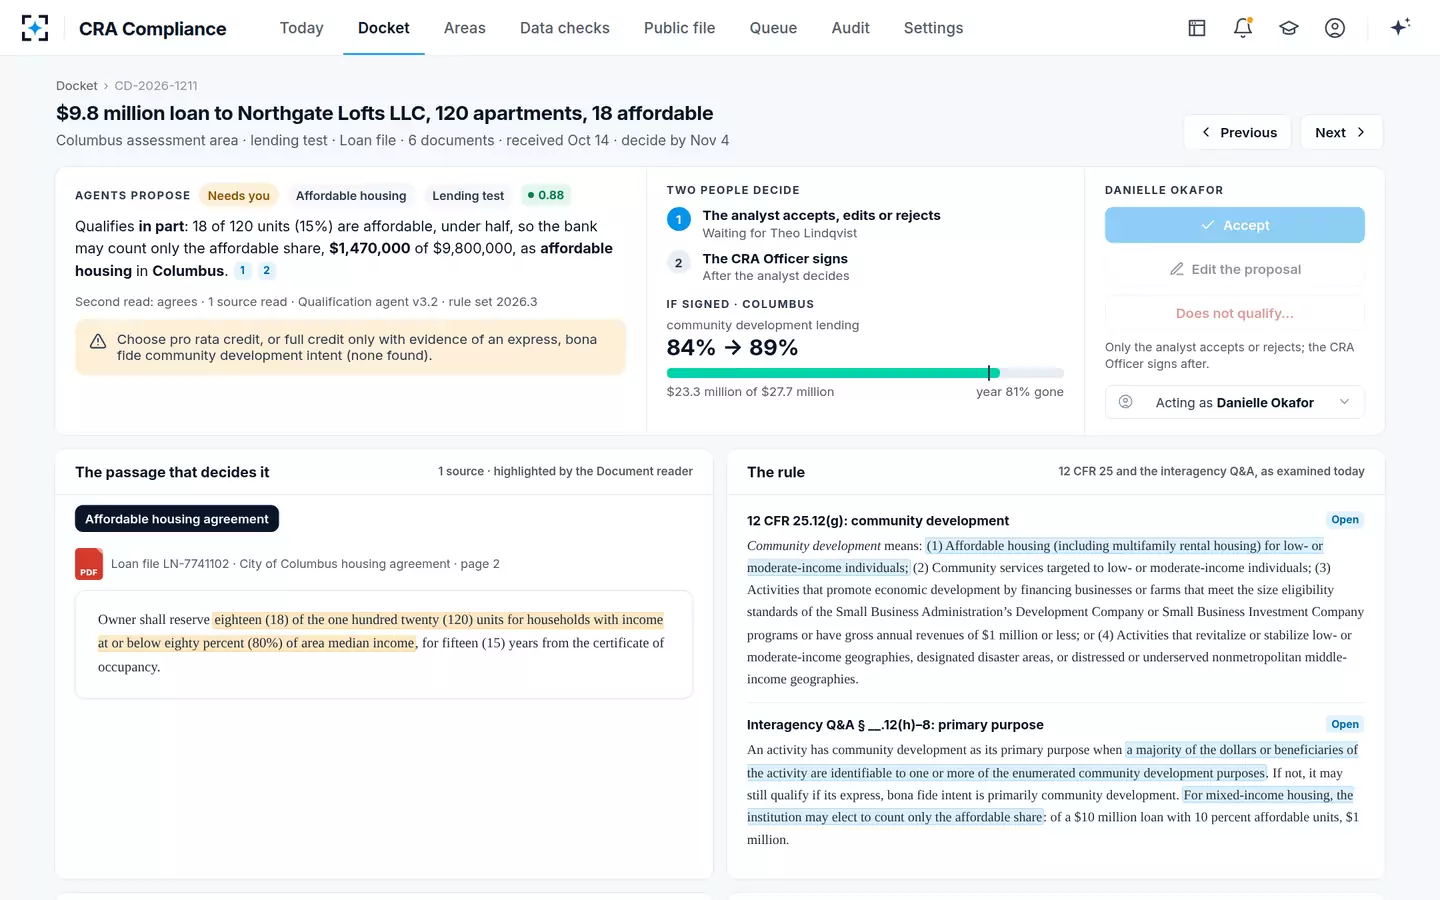Image resolution: width=1440 pixels, height=900 pixels.
Task: Click the PDF file icon for loan file
Action: click(89, 564)
